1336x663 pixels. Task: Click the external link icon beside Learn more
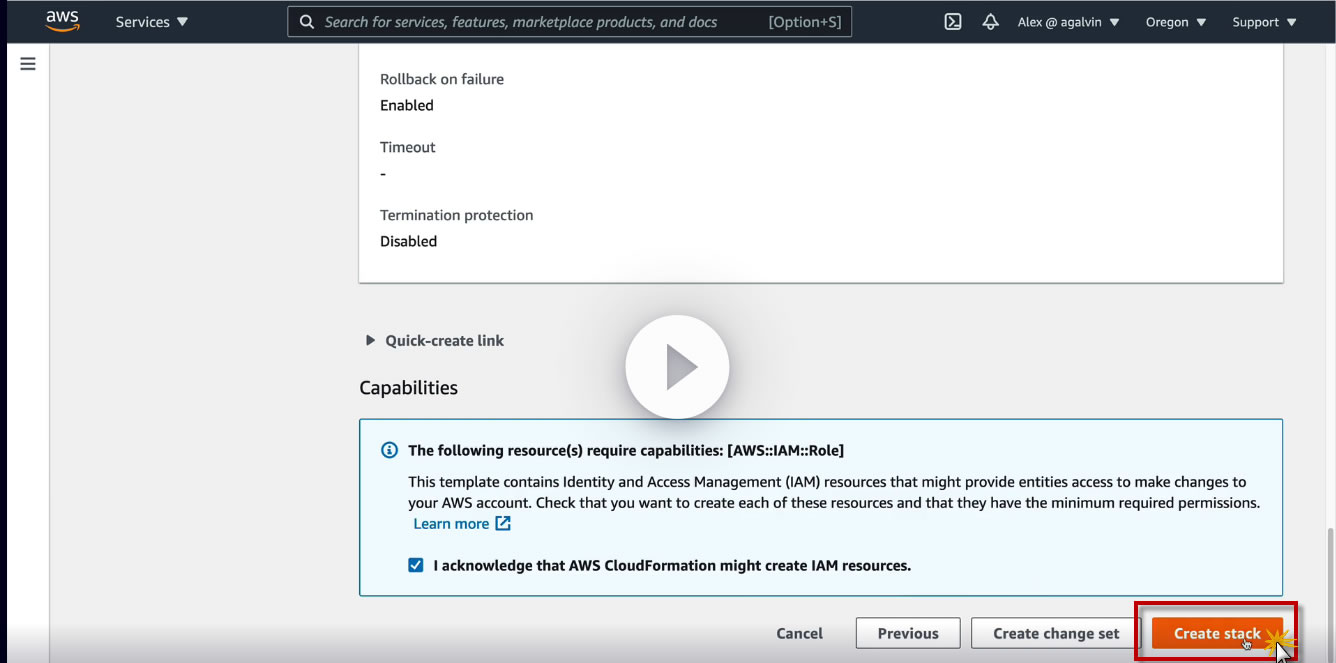click(x=503, y=524)
